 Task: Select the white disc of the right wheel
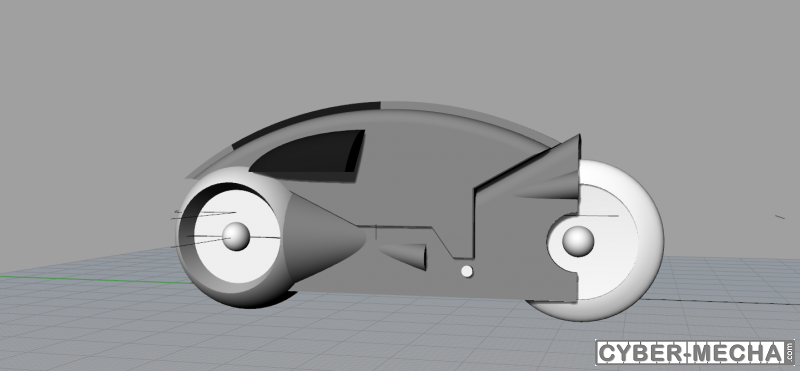(x=607, y=242)
